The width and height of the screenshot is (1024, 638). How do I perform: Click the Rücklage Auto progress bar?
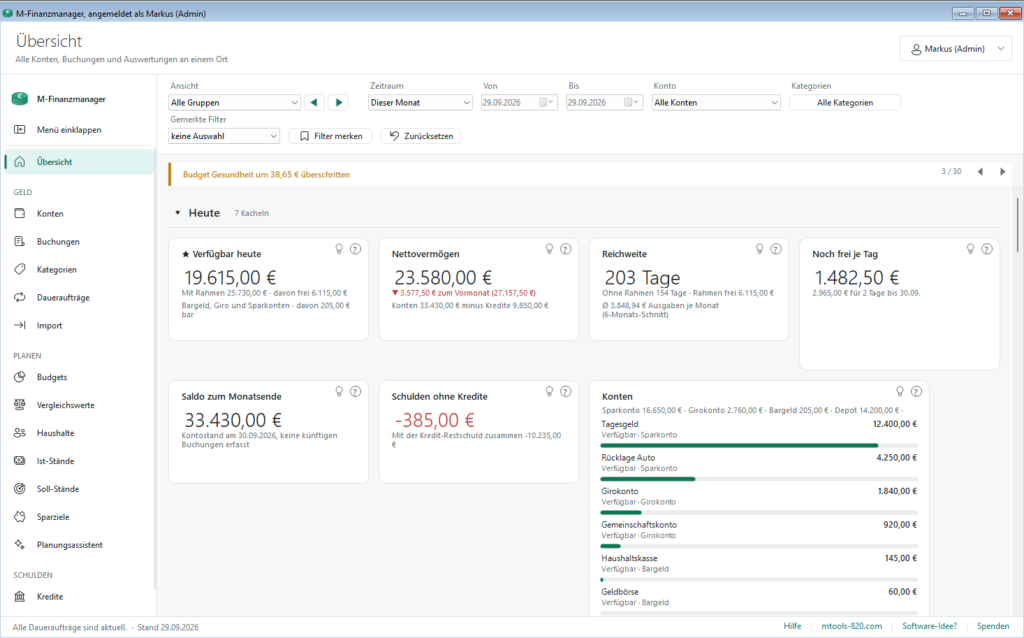pyautogui.click(x=759, y=479)
